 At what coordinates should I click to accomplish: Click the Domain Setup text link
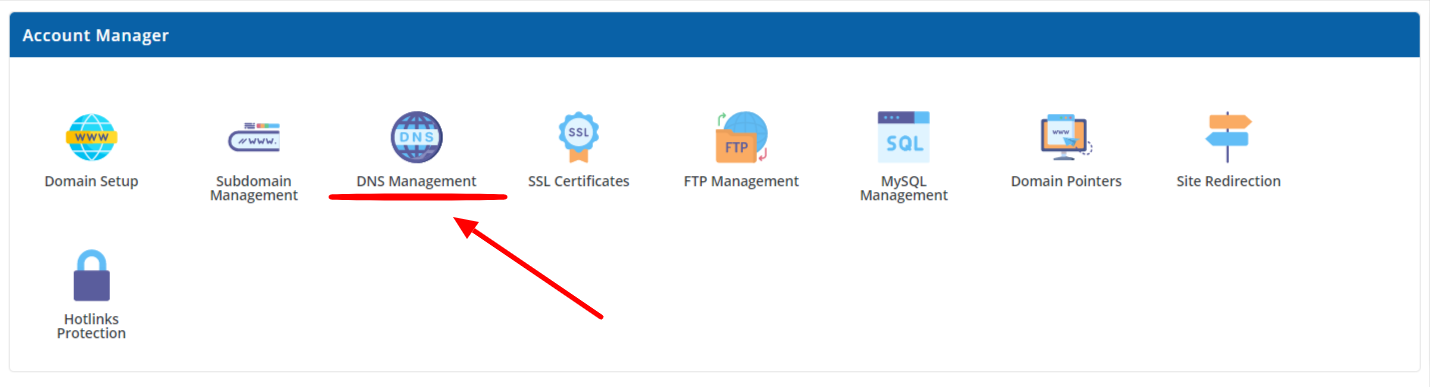pyautogui.click(x=91, y=181)
